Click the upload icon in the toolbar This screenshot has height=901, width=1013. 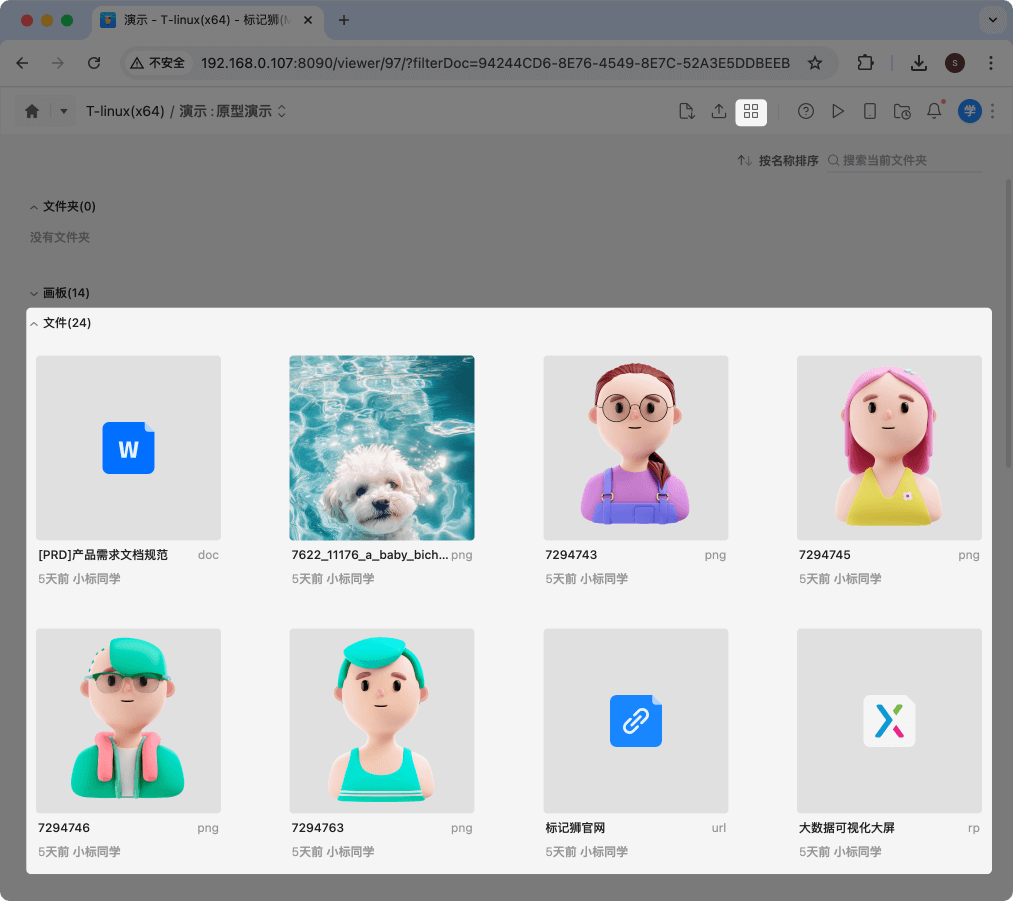click(x=719, y=111)
